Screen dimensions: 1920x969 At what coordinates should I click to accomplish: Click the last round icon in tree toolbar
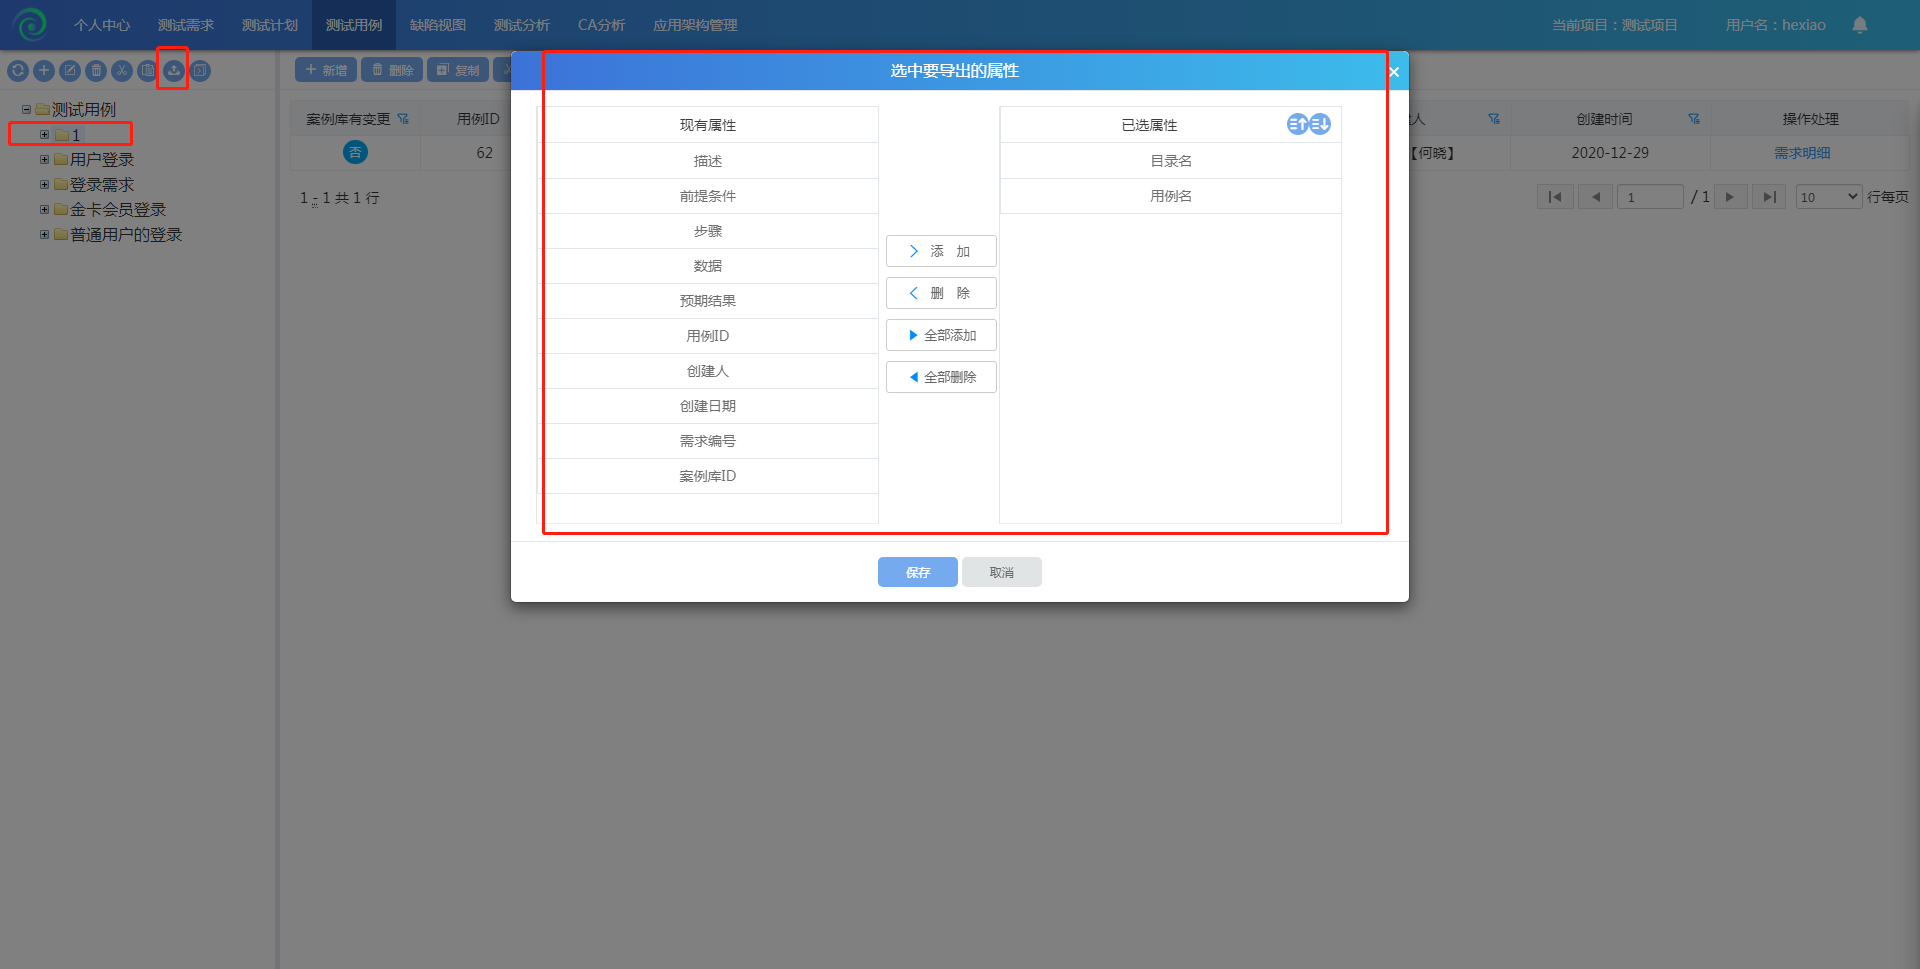pyautogui.click(x=200, y=70)
